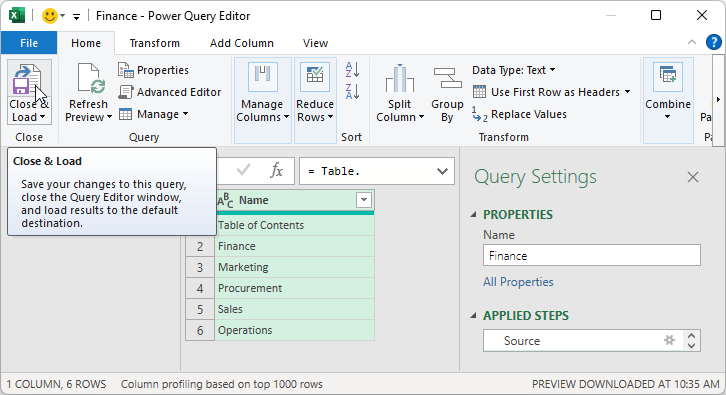Image resolution: width=726 pixels, height=395 pixels.
Task: Click Use First Row as Headers
Action: coord(546,92)
